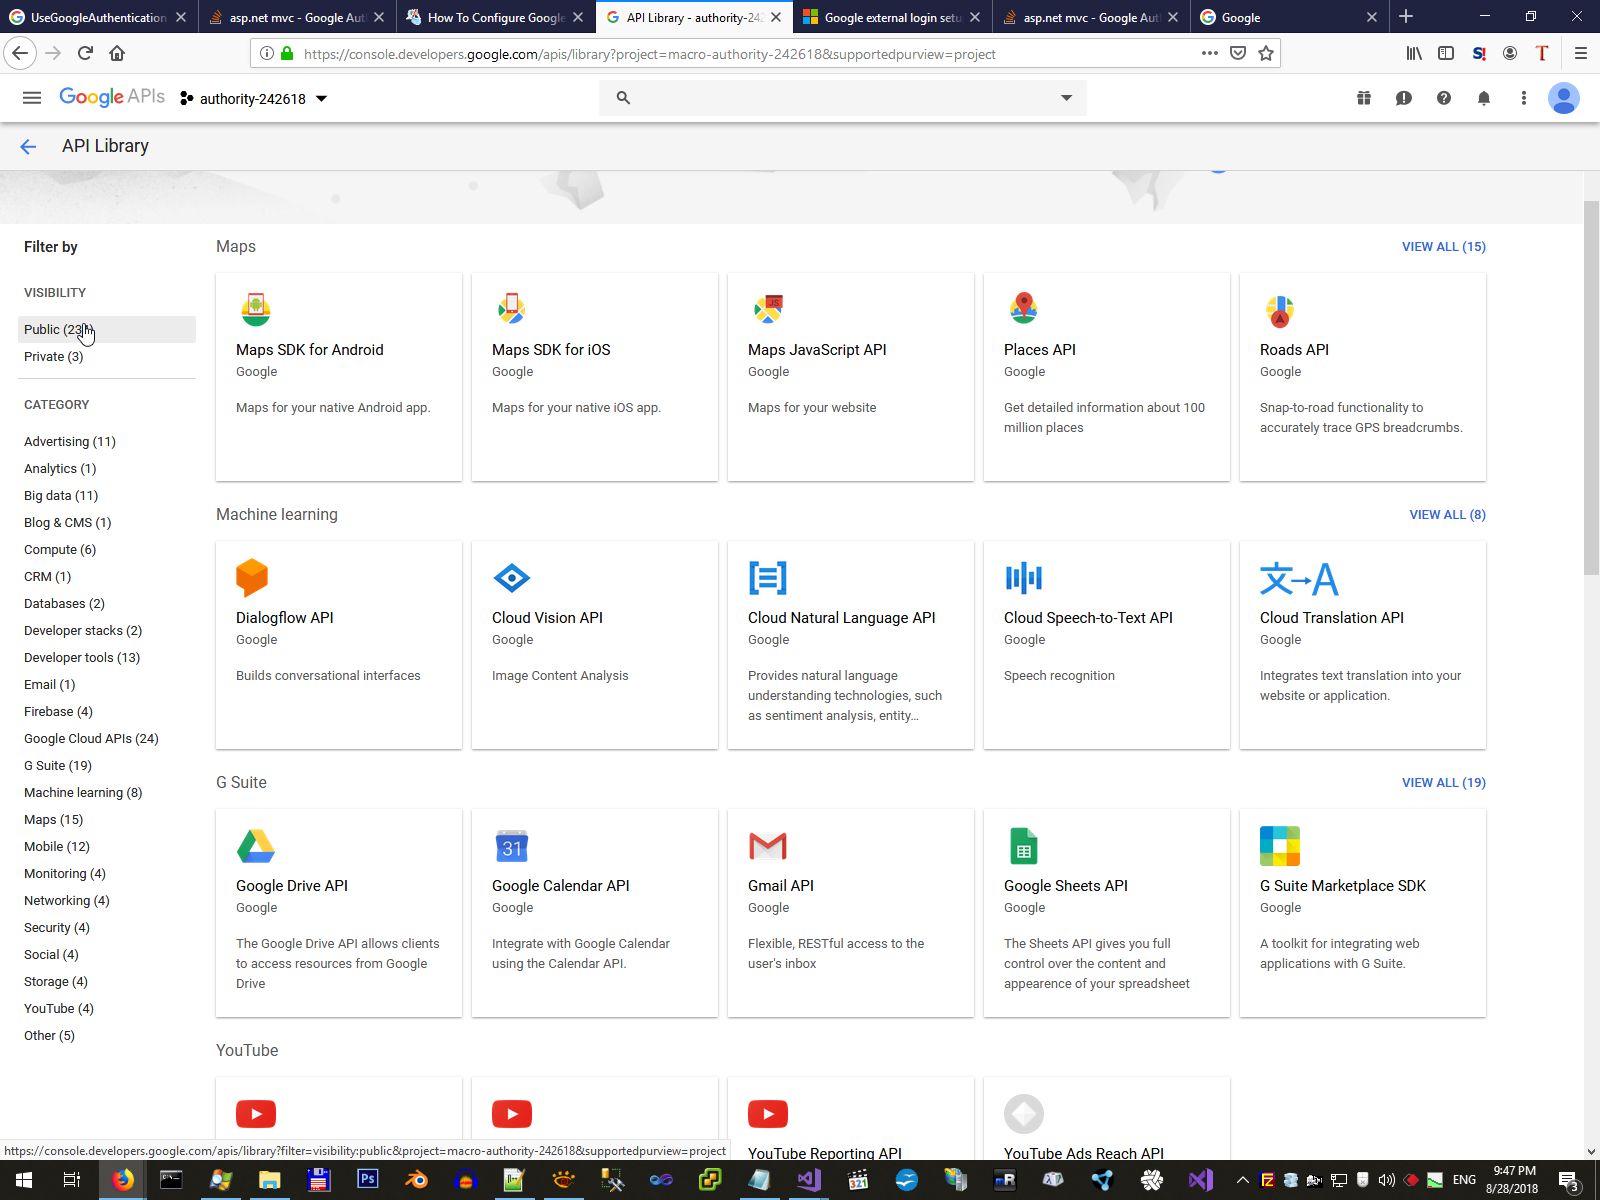Click the API search input field
1600x1200 pixels.
click(843, 98)
